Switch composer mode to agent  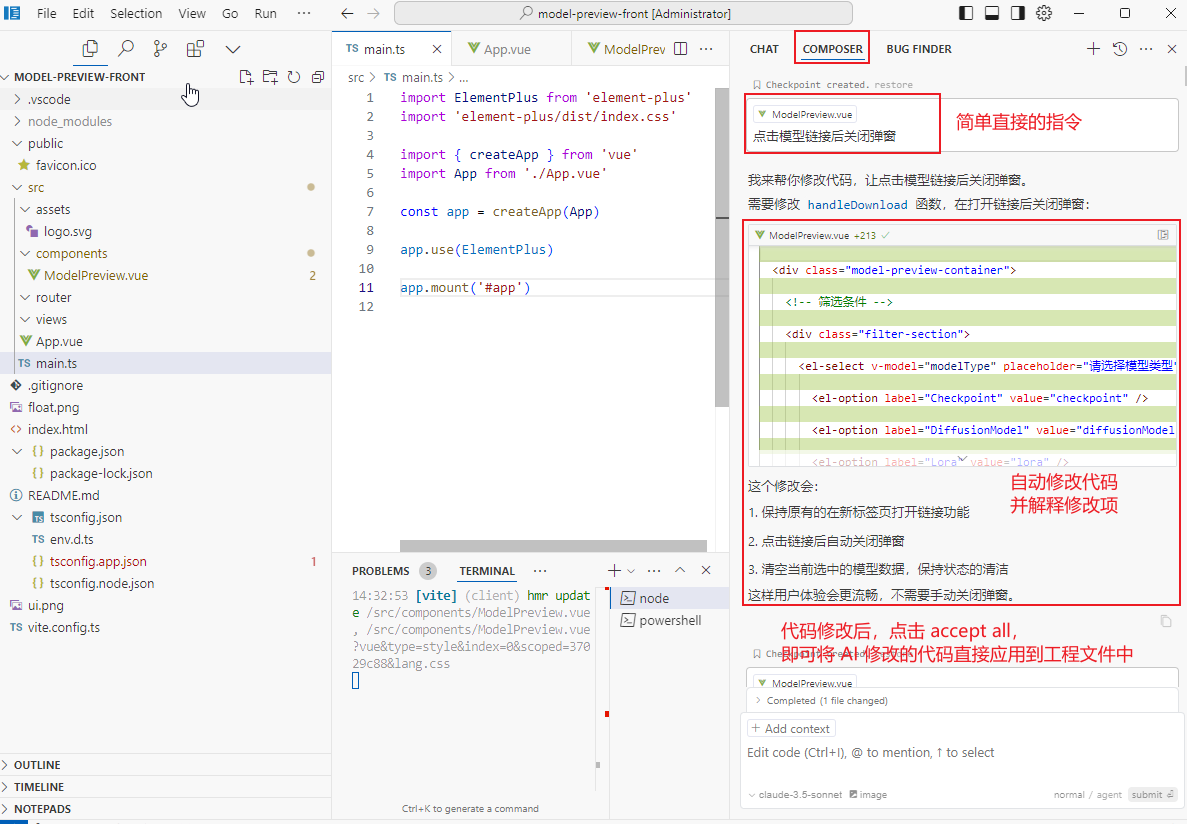(1109, 794)
